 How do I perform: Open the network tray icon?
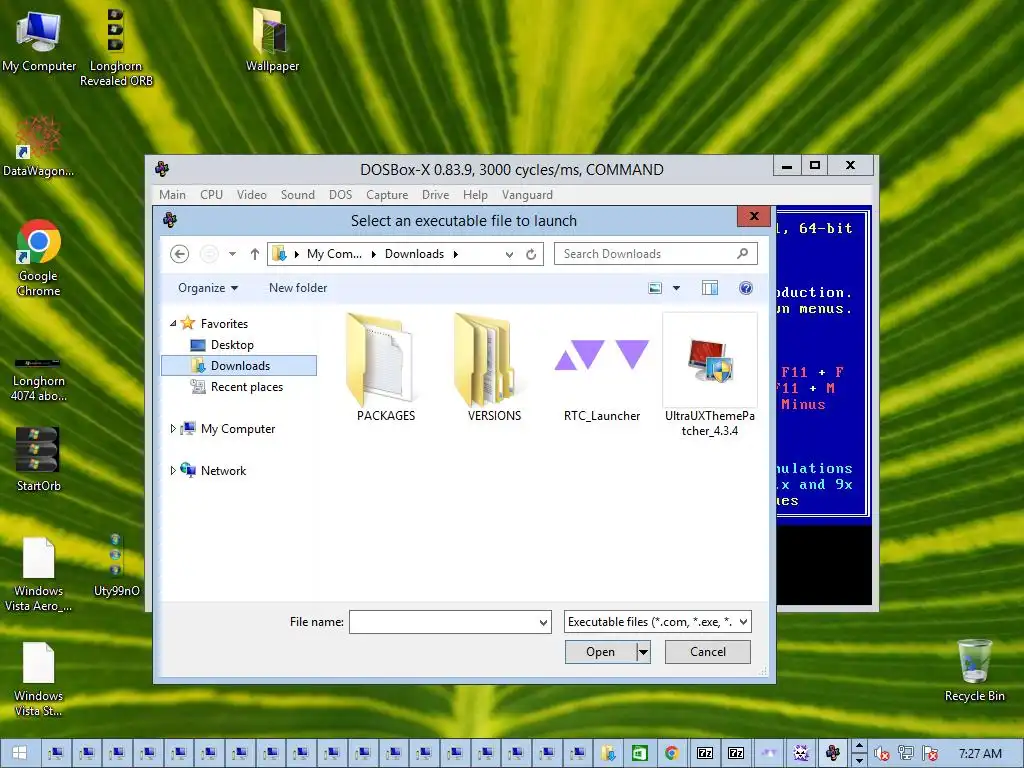(x=905, y=754)
